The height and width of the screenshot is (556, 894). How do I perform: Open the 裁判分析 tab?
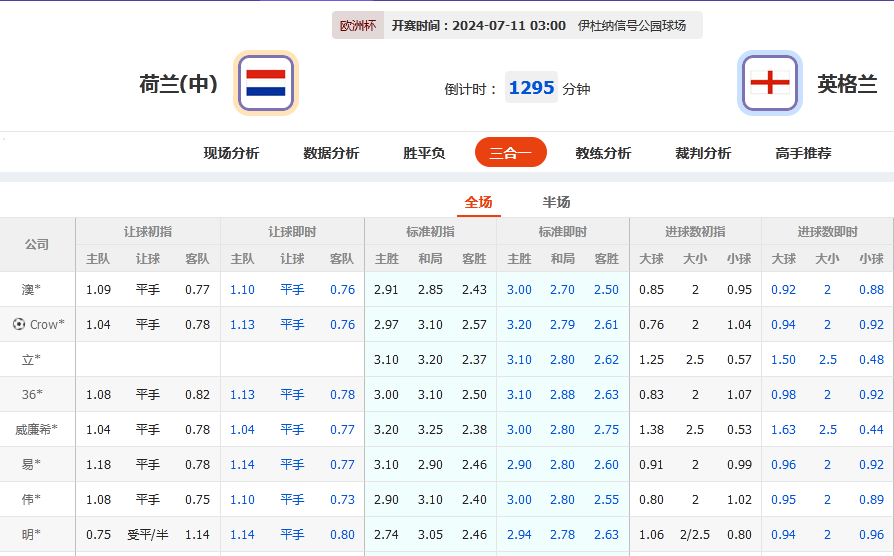point(703,153)
